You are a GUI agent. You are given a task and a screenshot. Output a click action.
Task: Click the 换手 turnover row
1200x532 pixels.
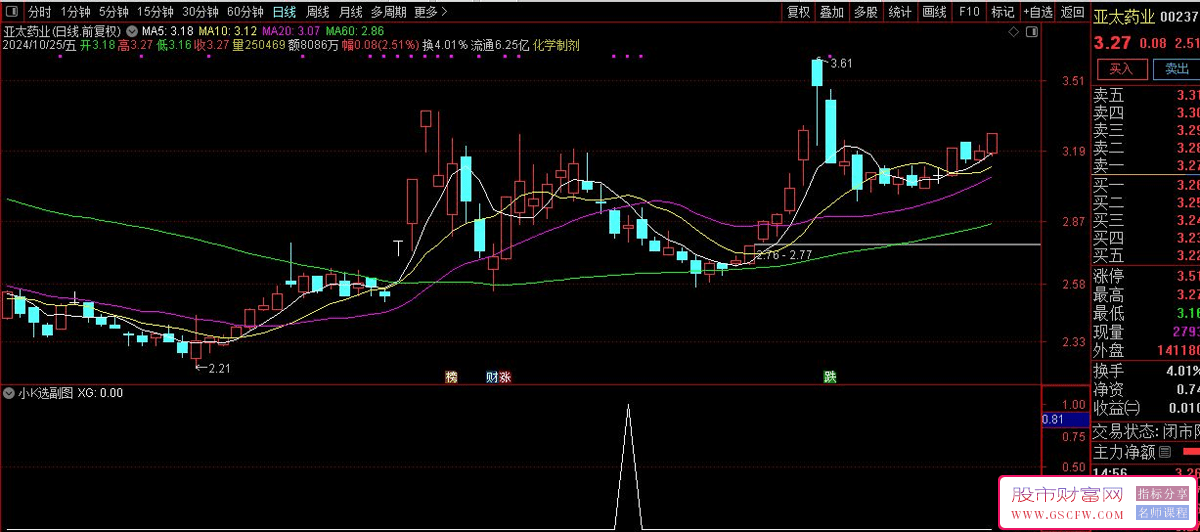pos(1146,370)
